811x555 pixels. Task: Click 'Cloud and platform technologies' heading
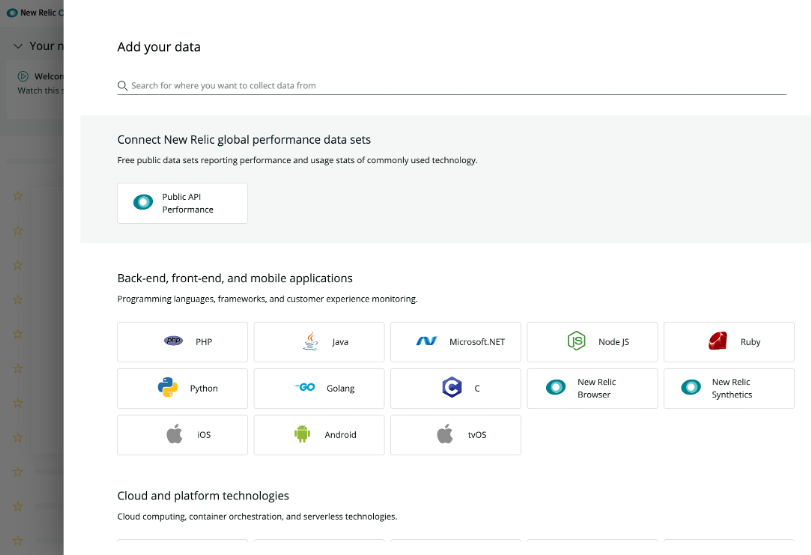[x=203, y=496]
